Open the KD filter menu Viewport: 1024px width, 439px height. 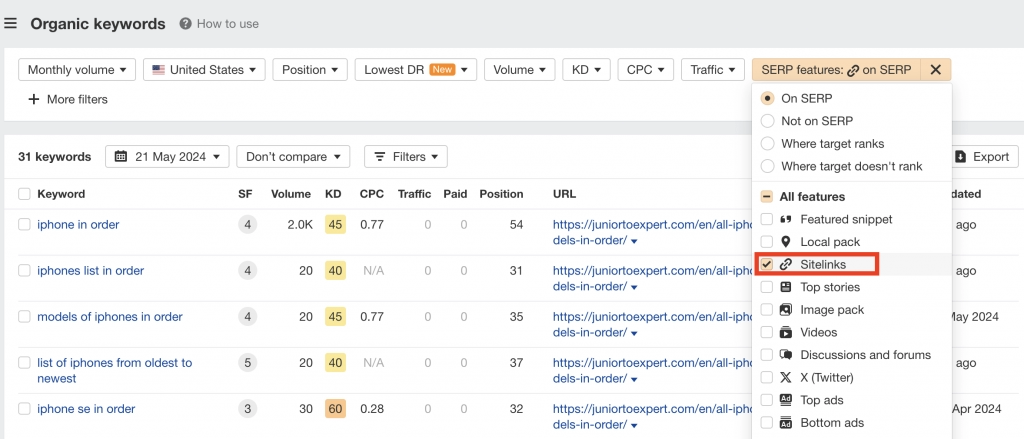(586, 70)
